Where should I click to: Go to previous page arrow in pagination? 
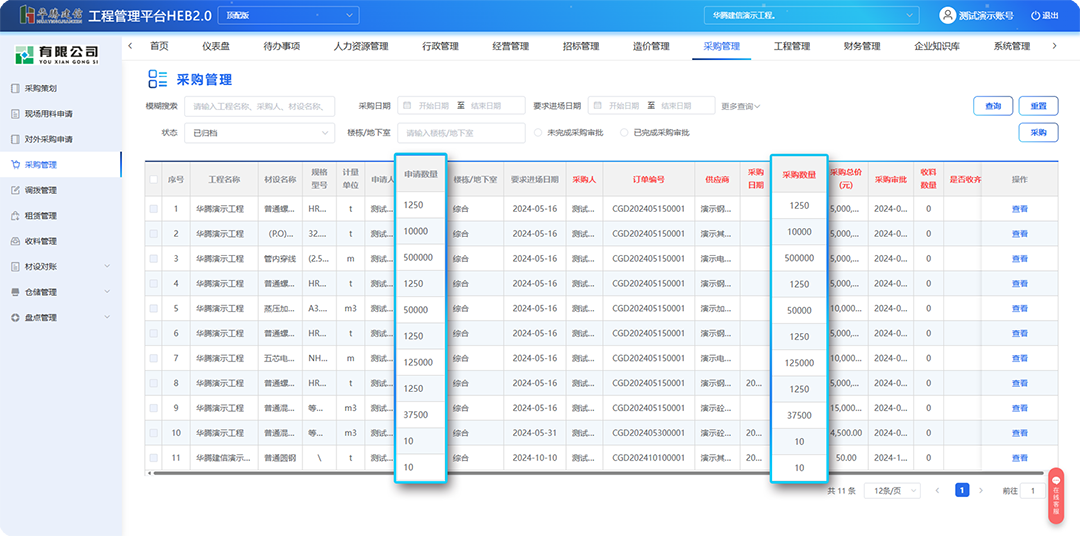937,491
